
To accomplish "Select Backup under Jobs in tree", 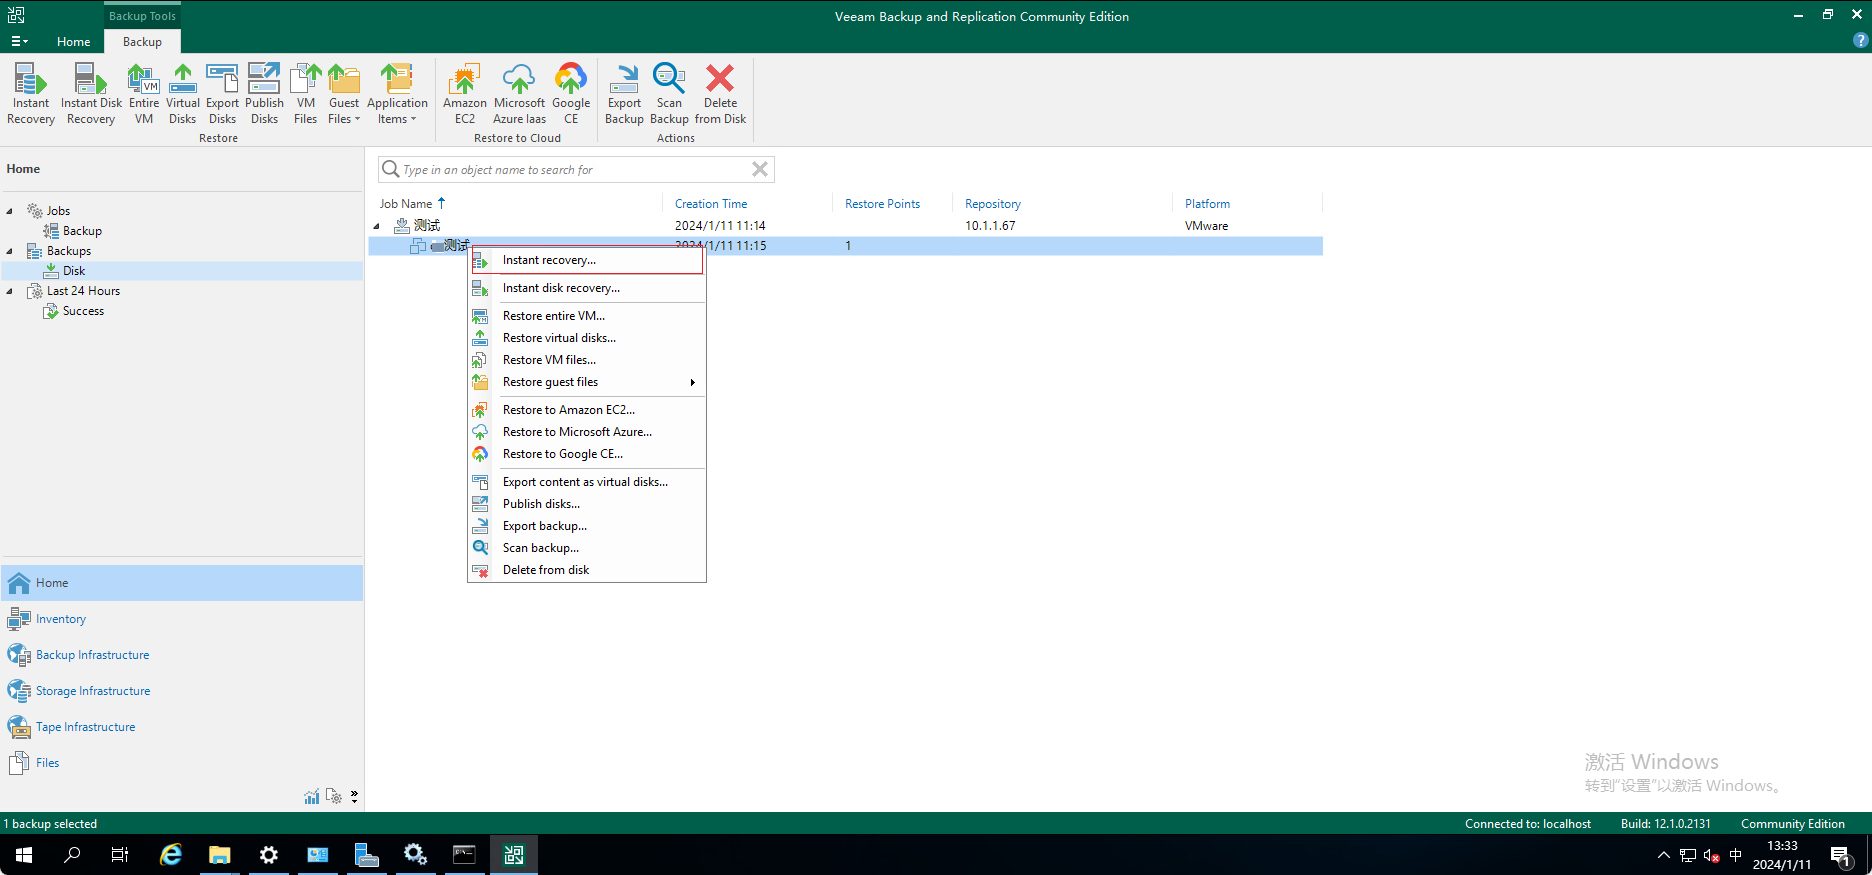I will [82, 231].
